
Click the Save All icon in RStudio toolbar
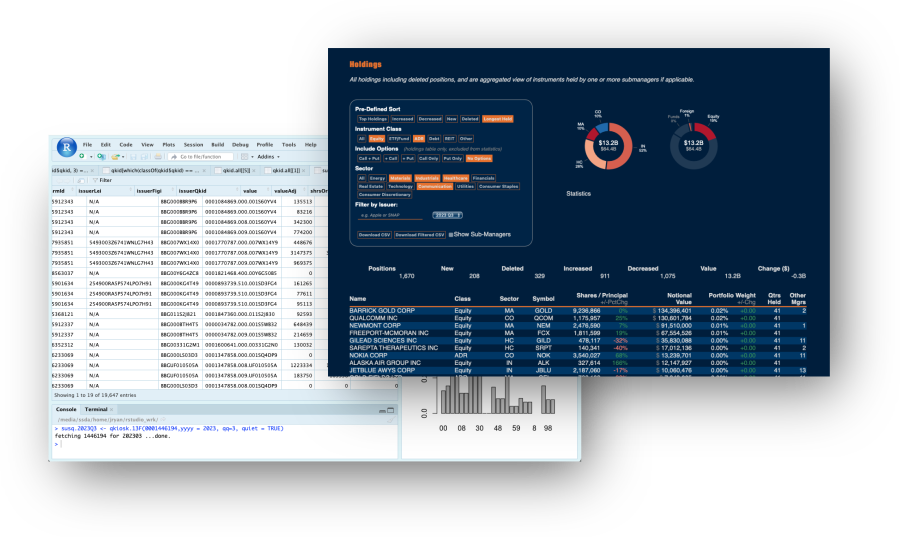coord(144,157)
